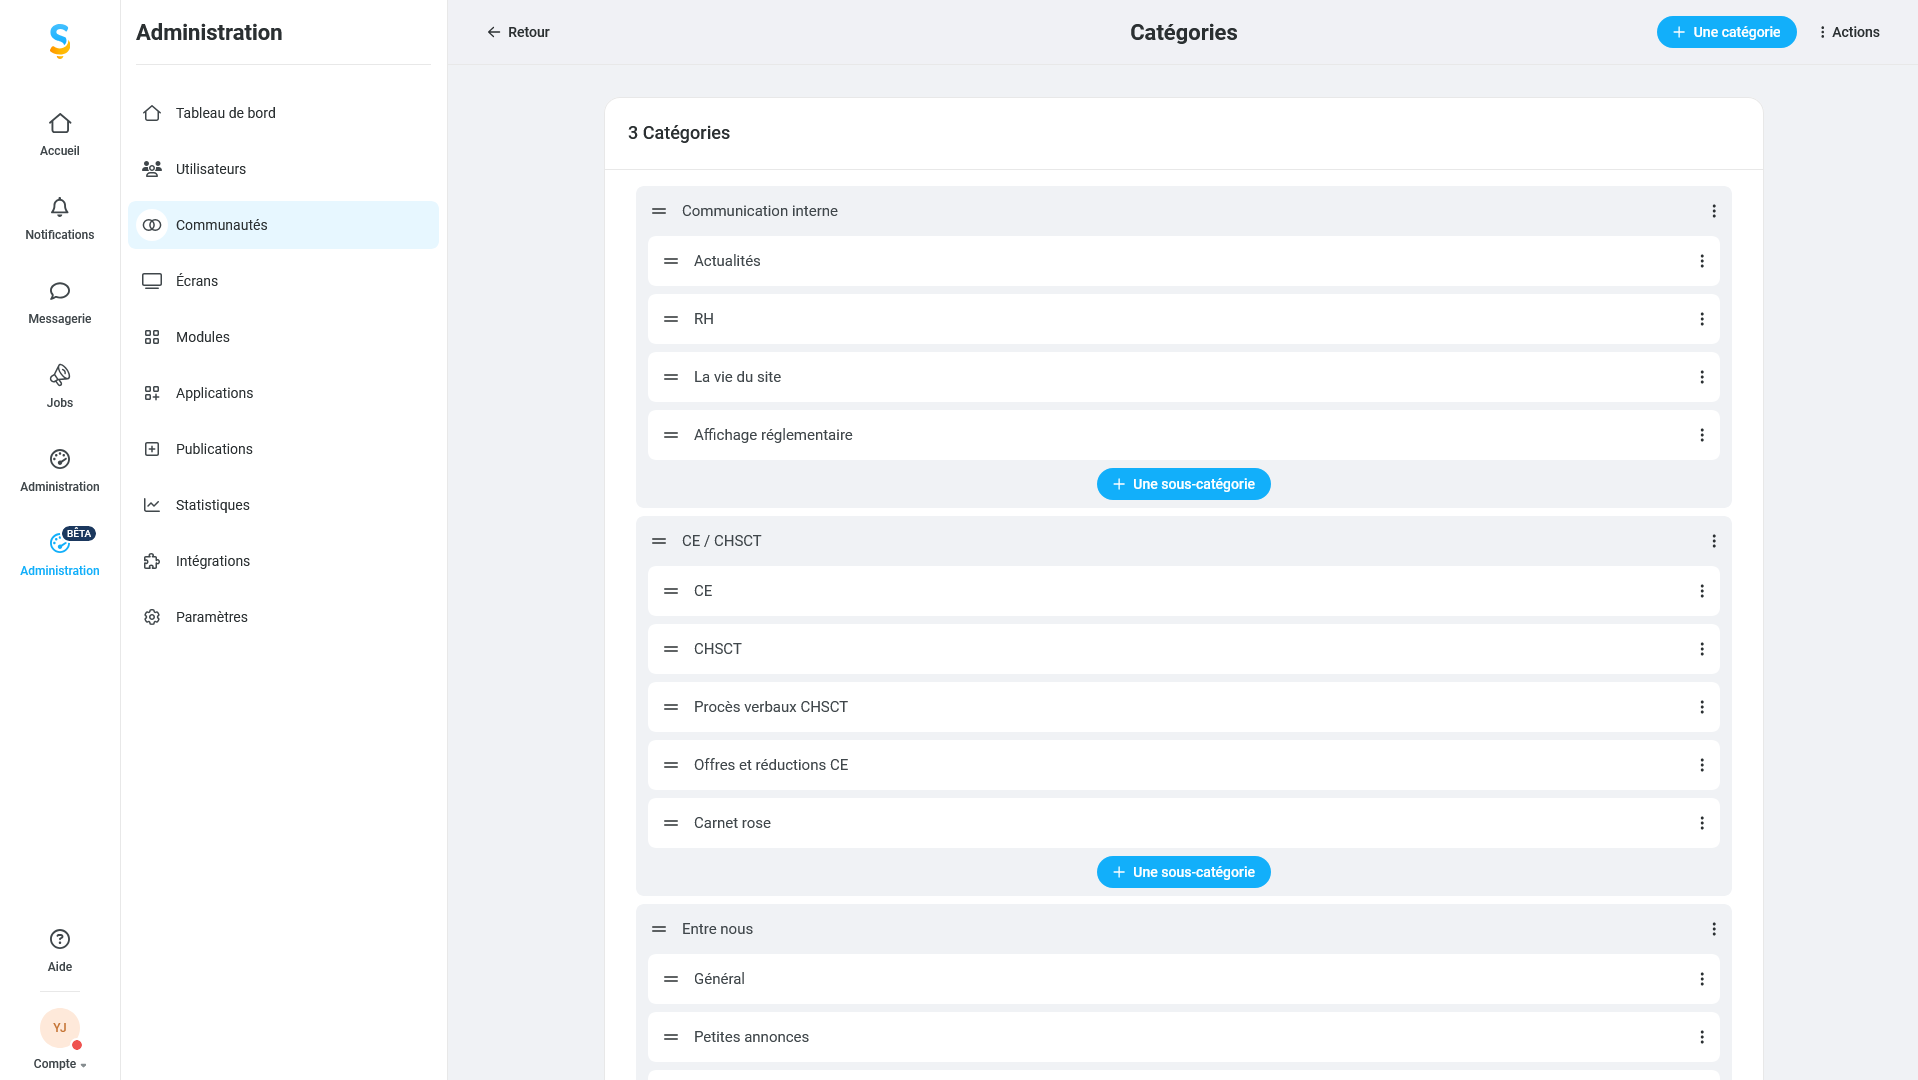Open options menu for Petites annonces
This screenshot has height=1080, width=1918.
[1702, 1037]
